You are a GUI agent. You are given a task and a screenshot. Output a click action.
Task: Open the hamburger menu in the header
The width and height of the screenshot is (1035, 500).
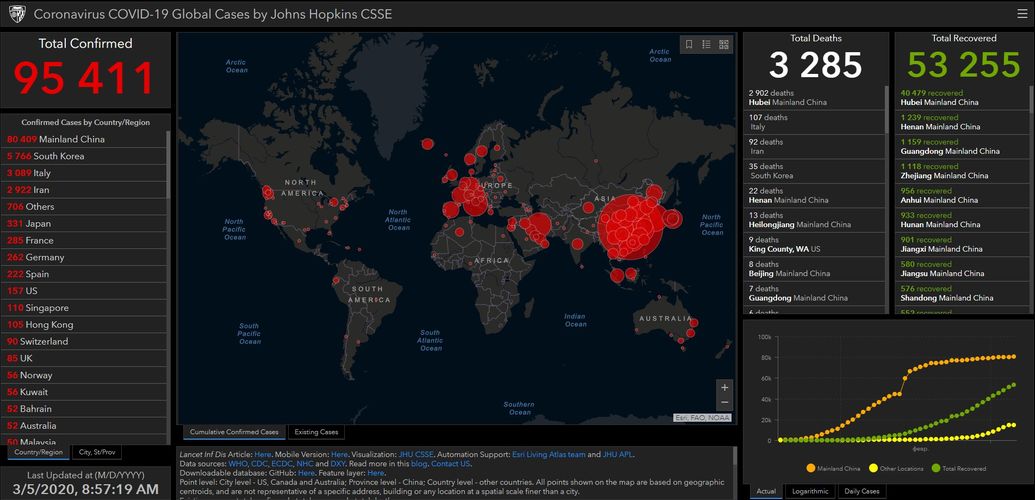click(x=1020, y=14)
